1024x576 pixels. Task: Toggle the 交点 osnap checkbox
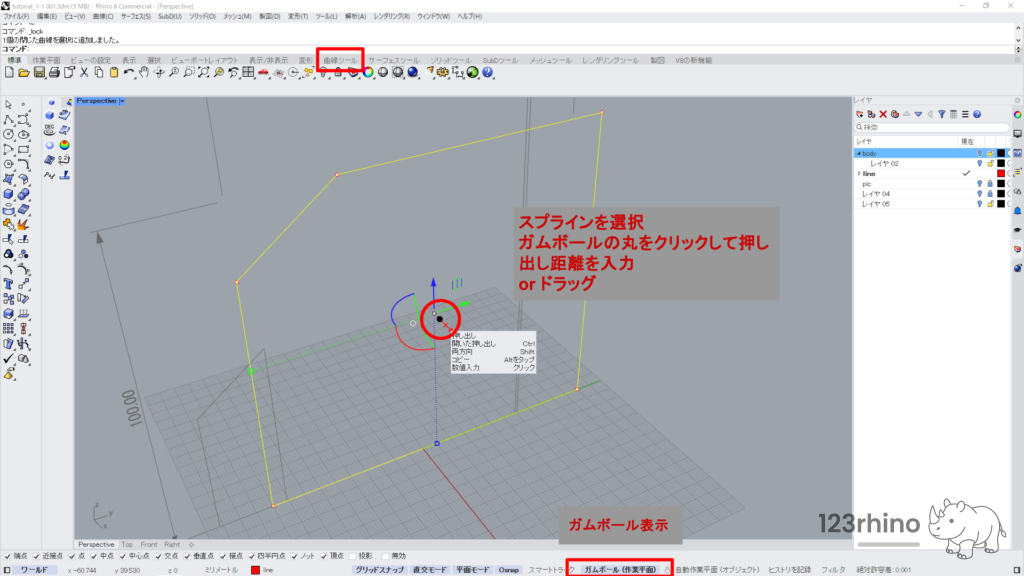(158, 556)
